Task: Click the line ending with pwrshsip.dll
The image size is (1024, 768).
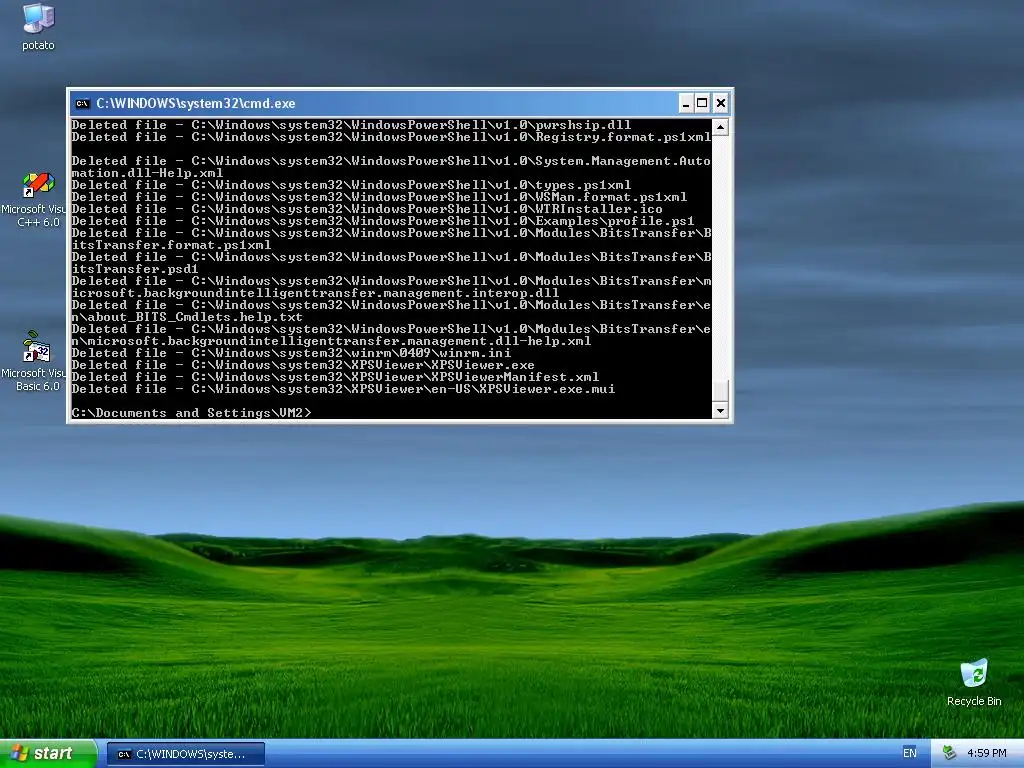Action: (x=351, y=125)
